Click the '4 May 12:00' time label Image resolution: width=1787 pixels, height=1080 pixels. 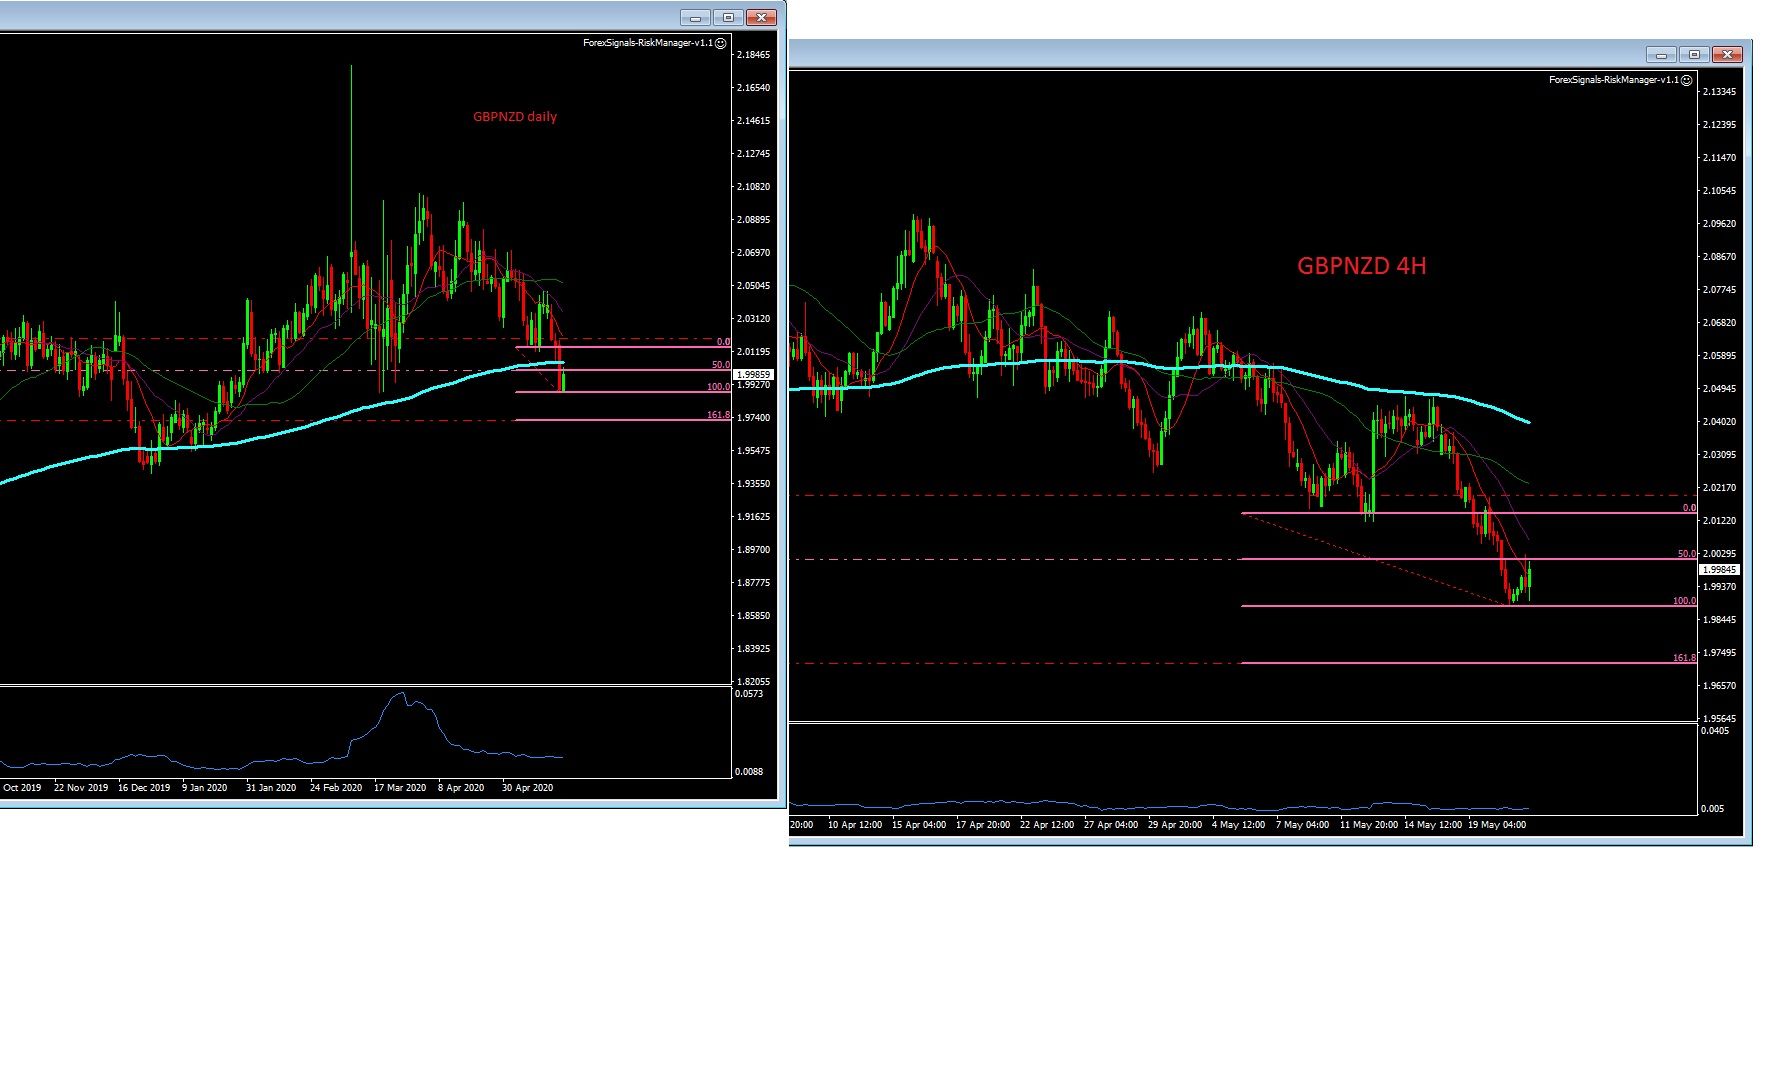[x=1239, y=825]
